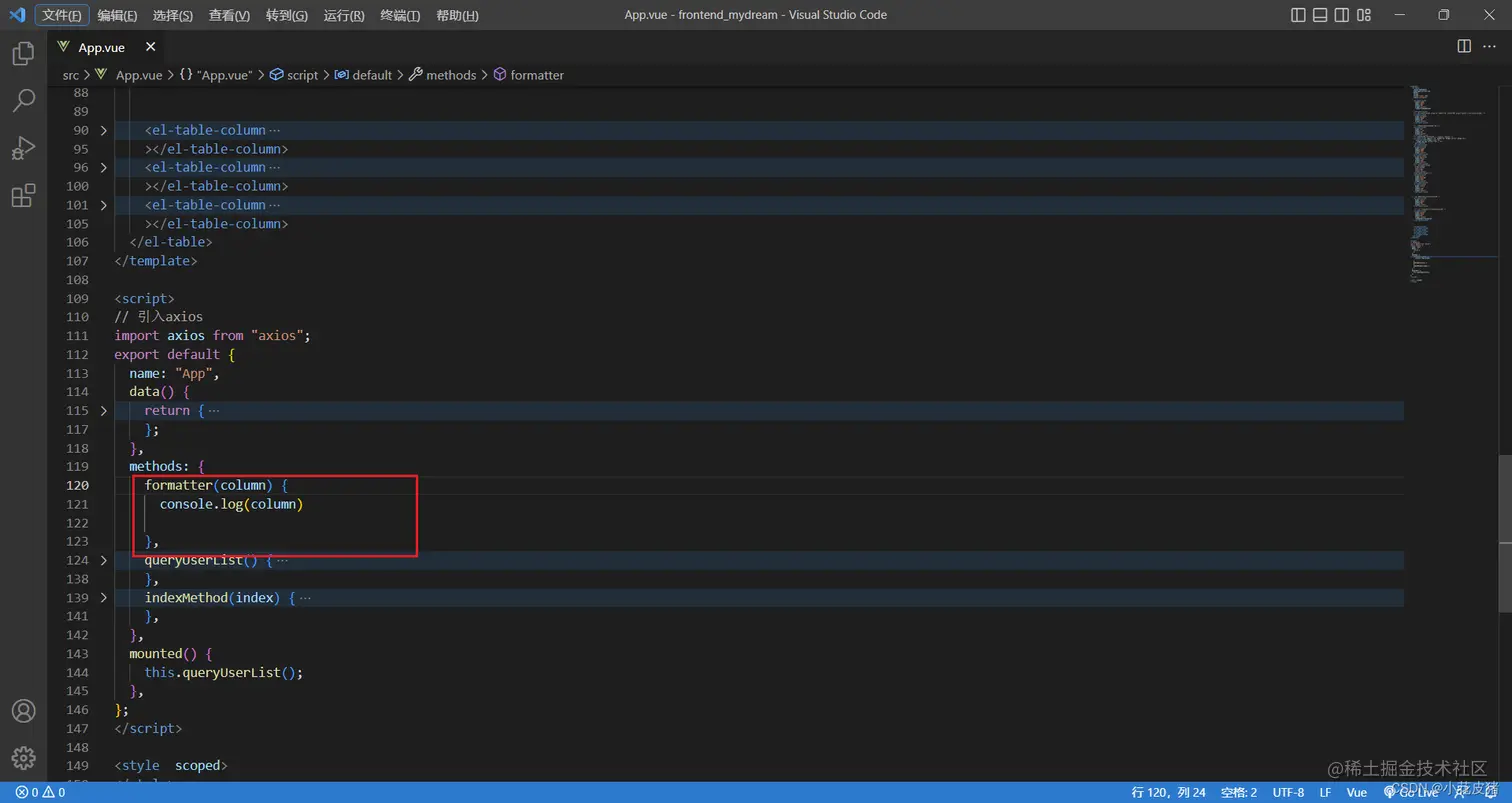Open the formatter breadcrumb
1512x803 pixels.
(528, 75)
